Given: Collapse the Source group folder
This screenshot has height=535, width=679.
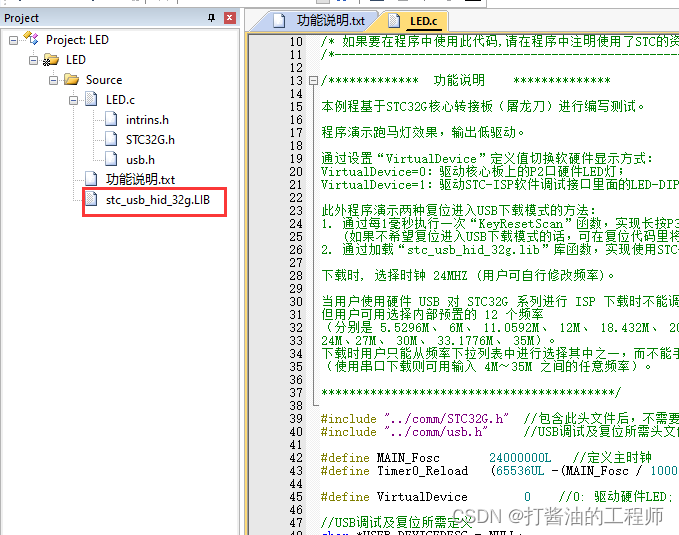Looking at the screenshot, I should [53, 80].
